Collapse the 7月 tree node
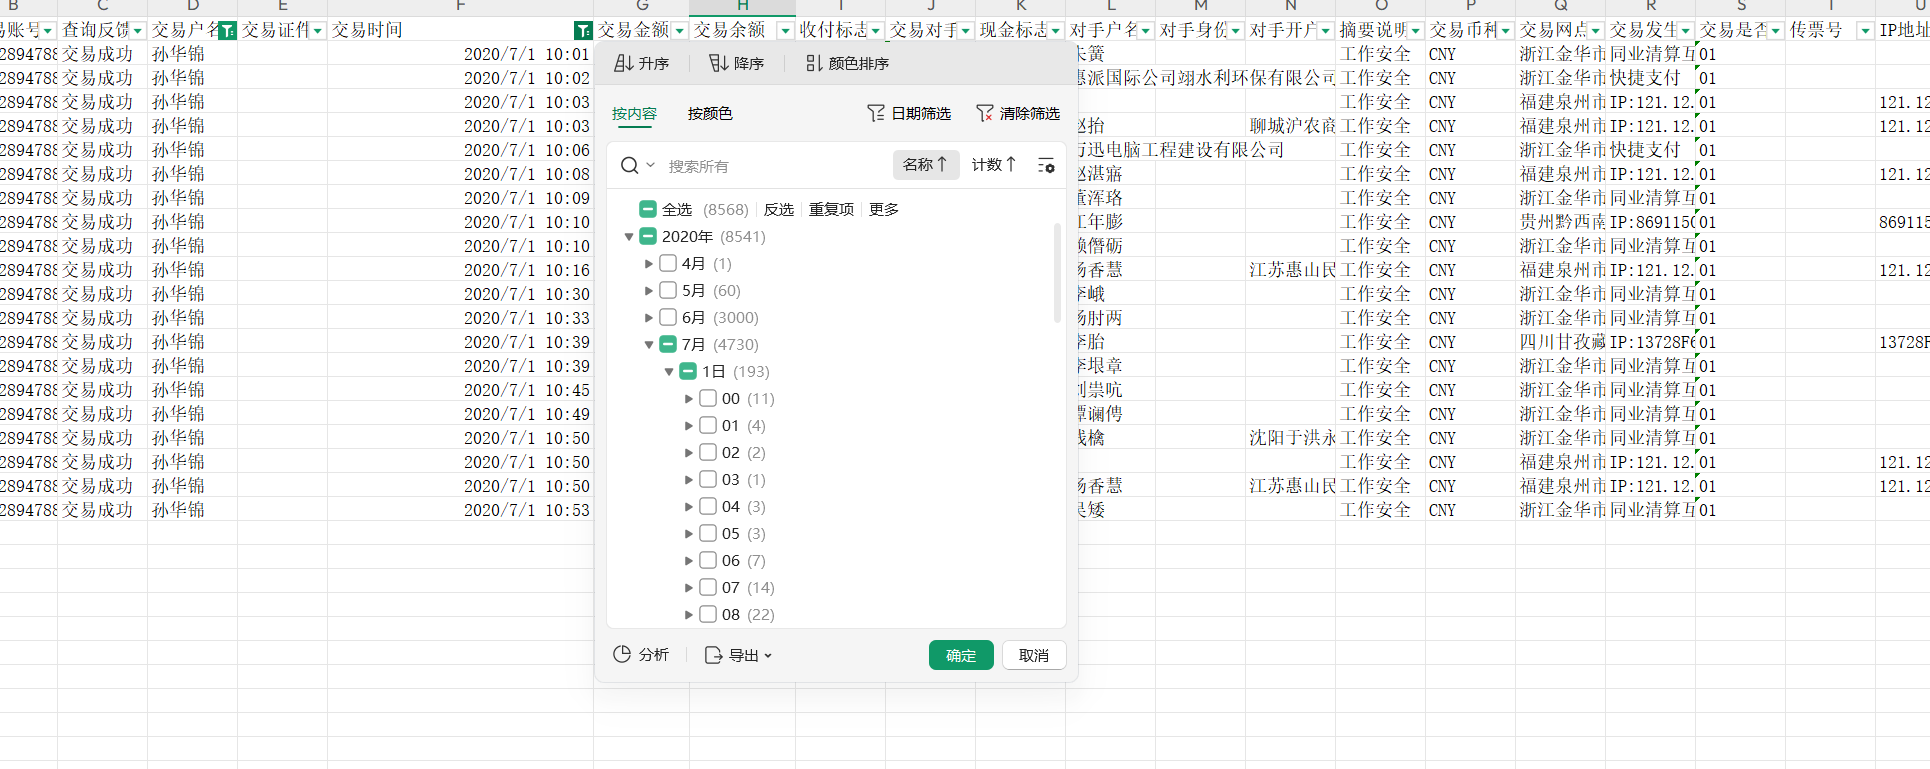Image resolution: width=1930 pixels, height=769 pixels. [x=649, y=345]
